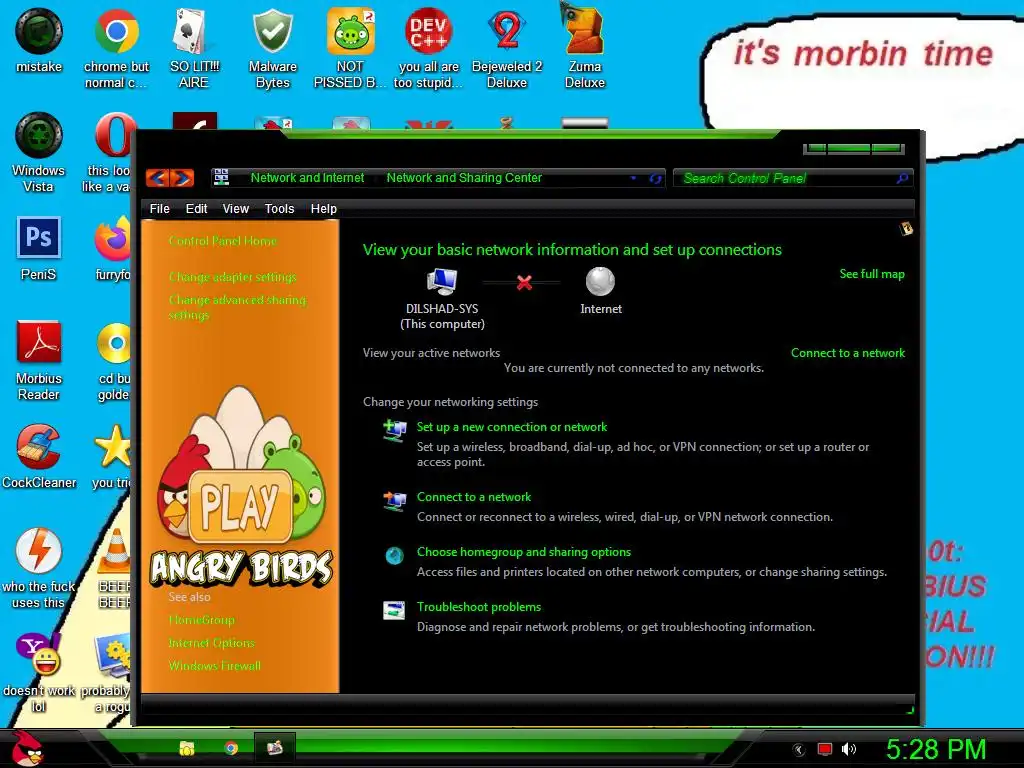Click the DILSHAD-SYS computer icon
1024x768 pixels.
[x=442, y=281]
